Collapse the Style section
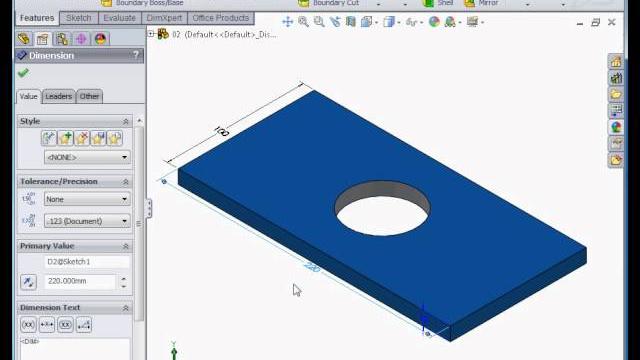The height and width of the screenshot is (360, 640). point(126,121)
